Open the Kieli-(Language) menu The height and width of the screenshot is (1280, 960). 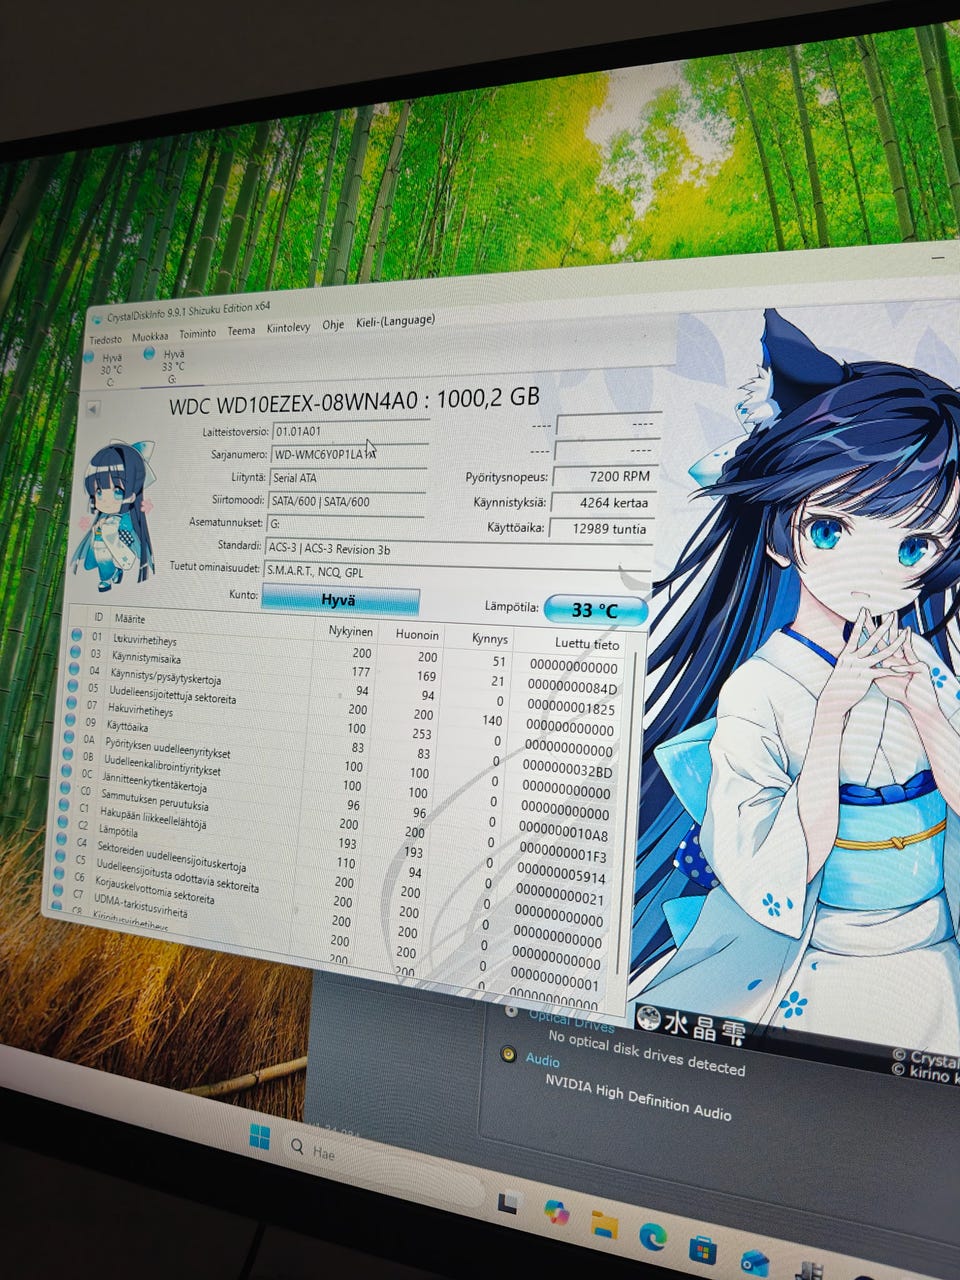(395, 321)
